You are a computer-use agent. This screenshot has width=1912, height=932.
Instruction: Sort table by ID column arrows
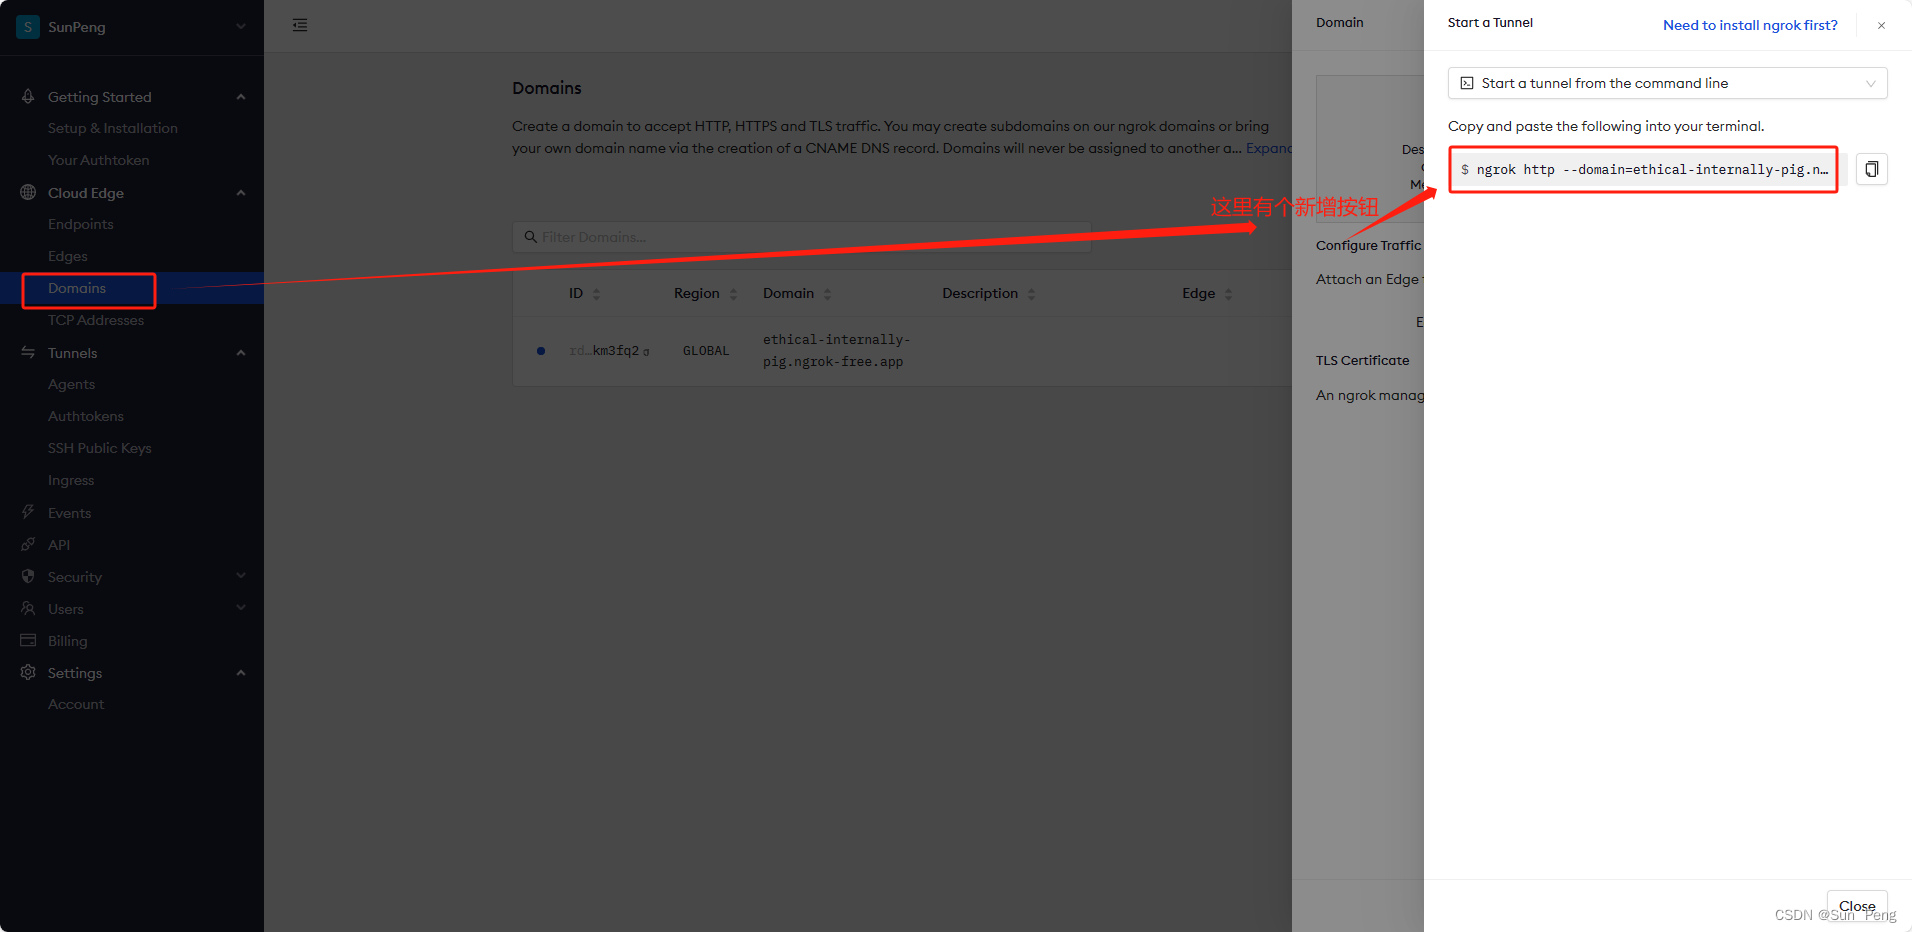pos(597,294)
